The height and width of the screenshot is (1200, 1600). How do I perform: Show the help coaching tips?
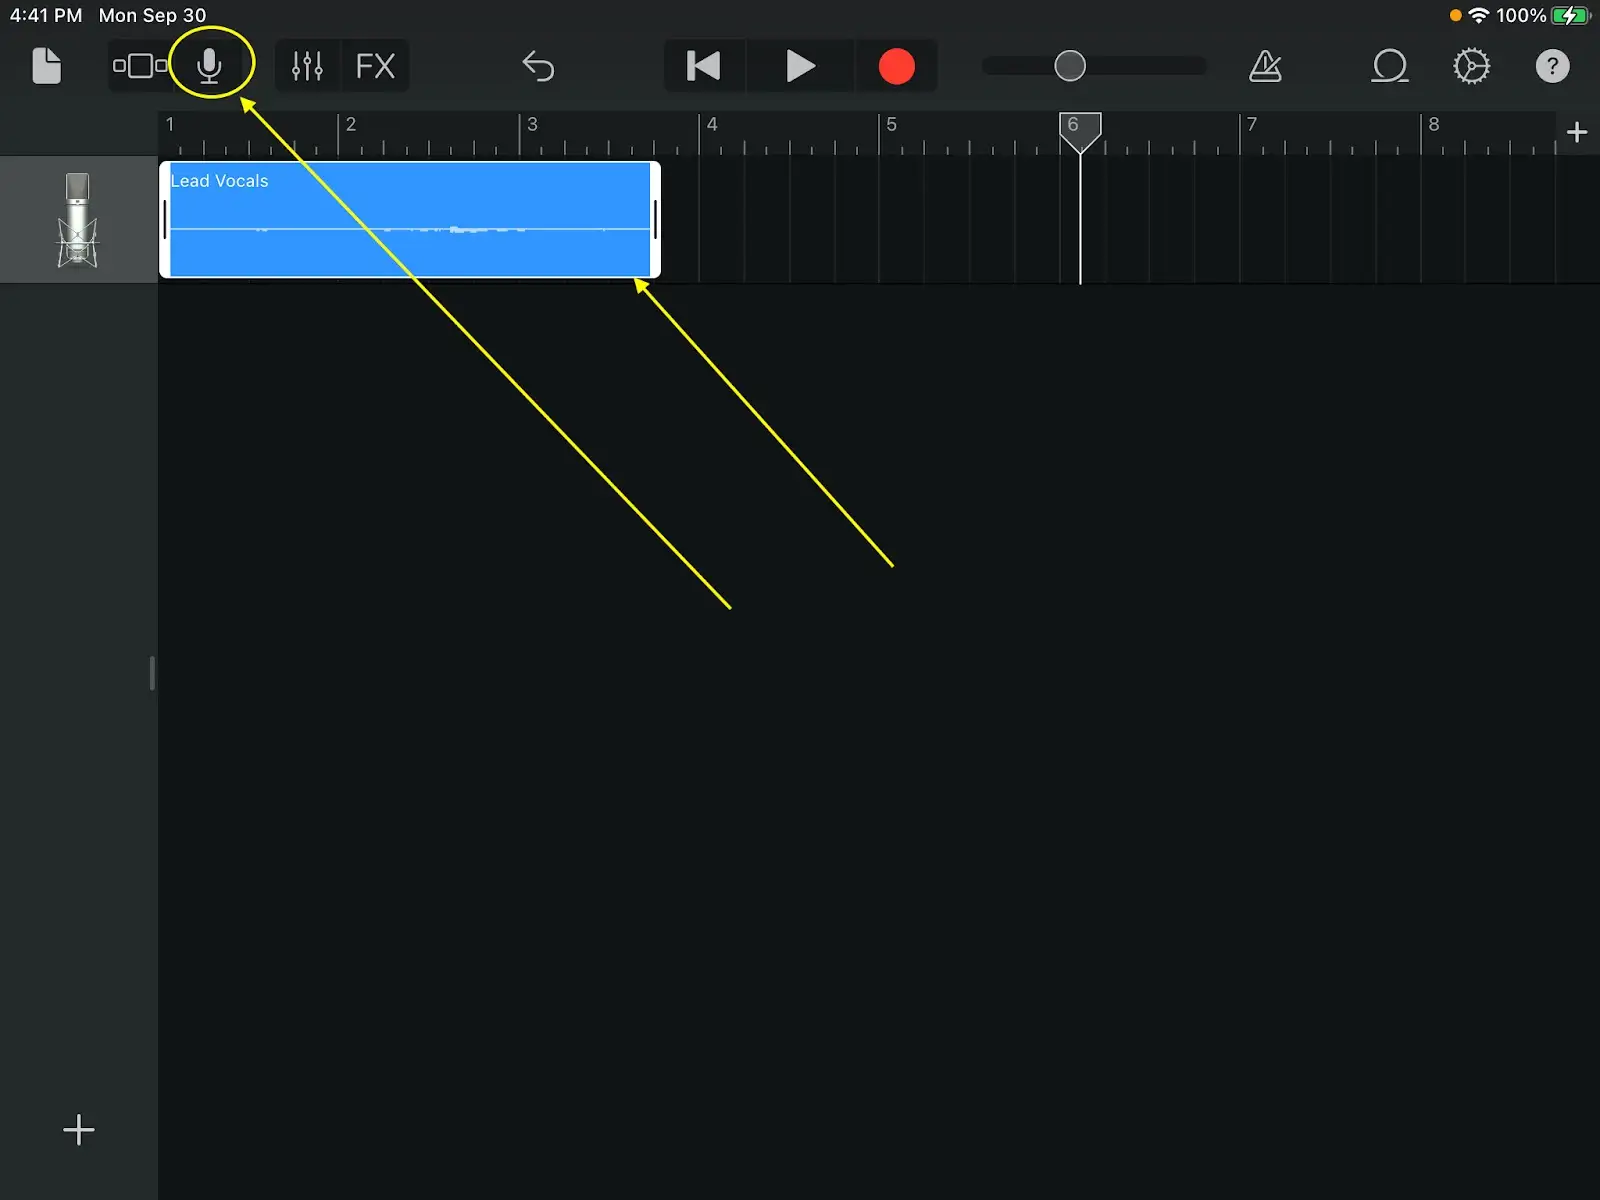[1552, 66]
